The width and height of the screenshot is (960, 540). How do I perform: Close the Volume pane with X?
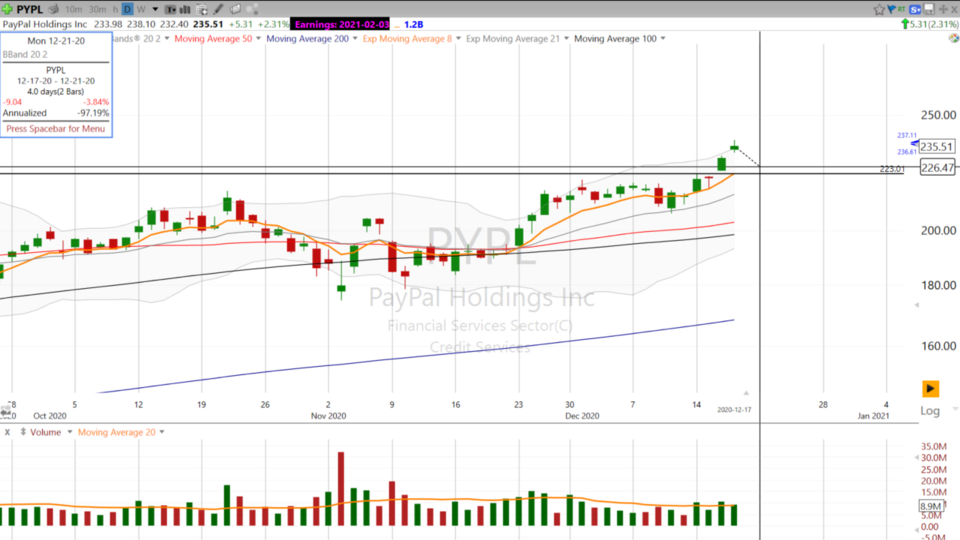pos(7,432)
